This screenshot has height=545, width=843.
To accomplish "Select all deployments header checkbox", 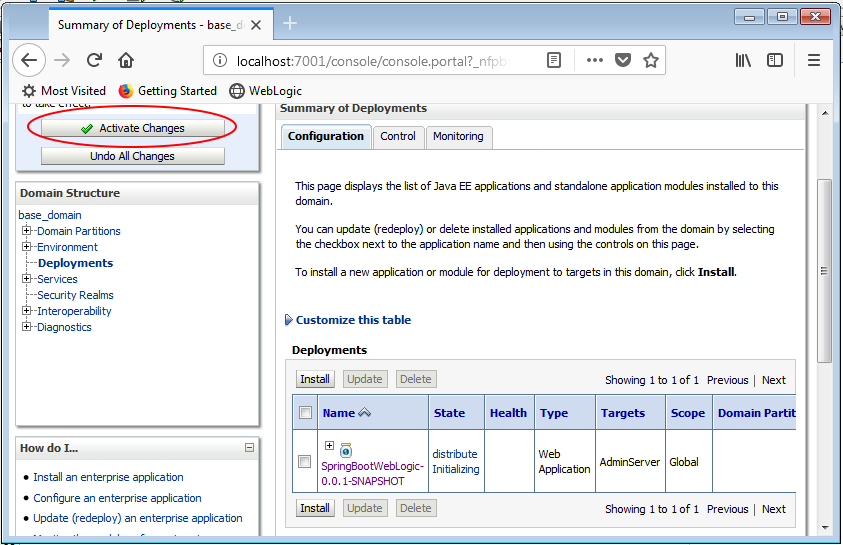I will pos(305,412).
